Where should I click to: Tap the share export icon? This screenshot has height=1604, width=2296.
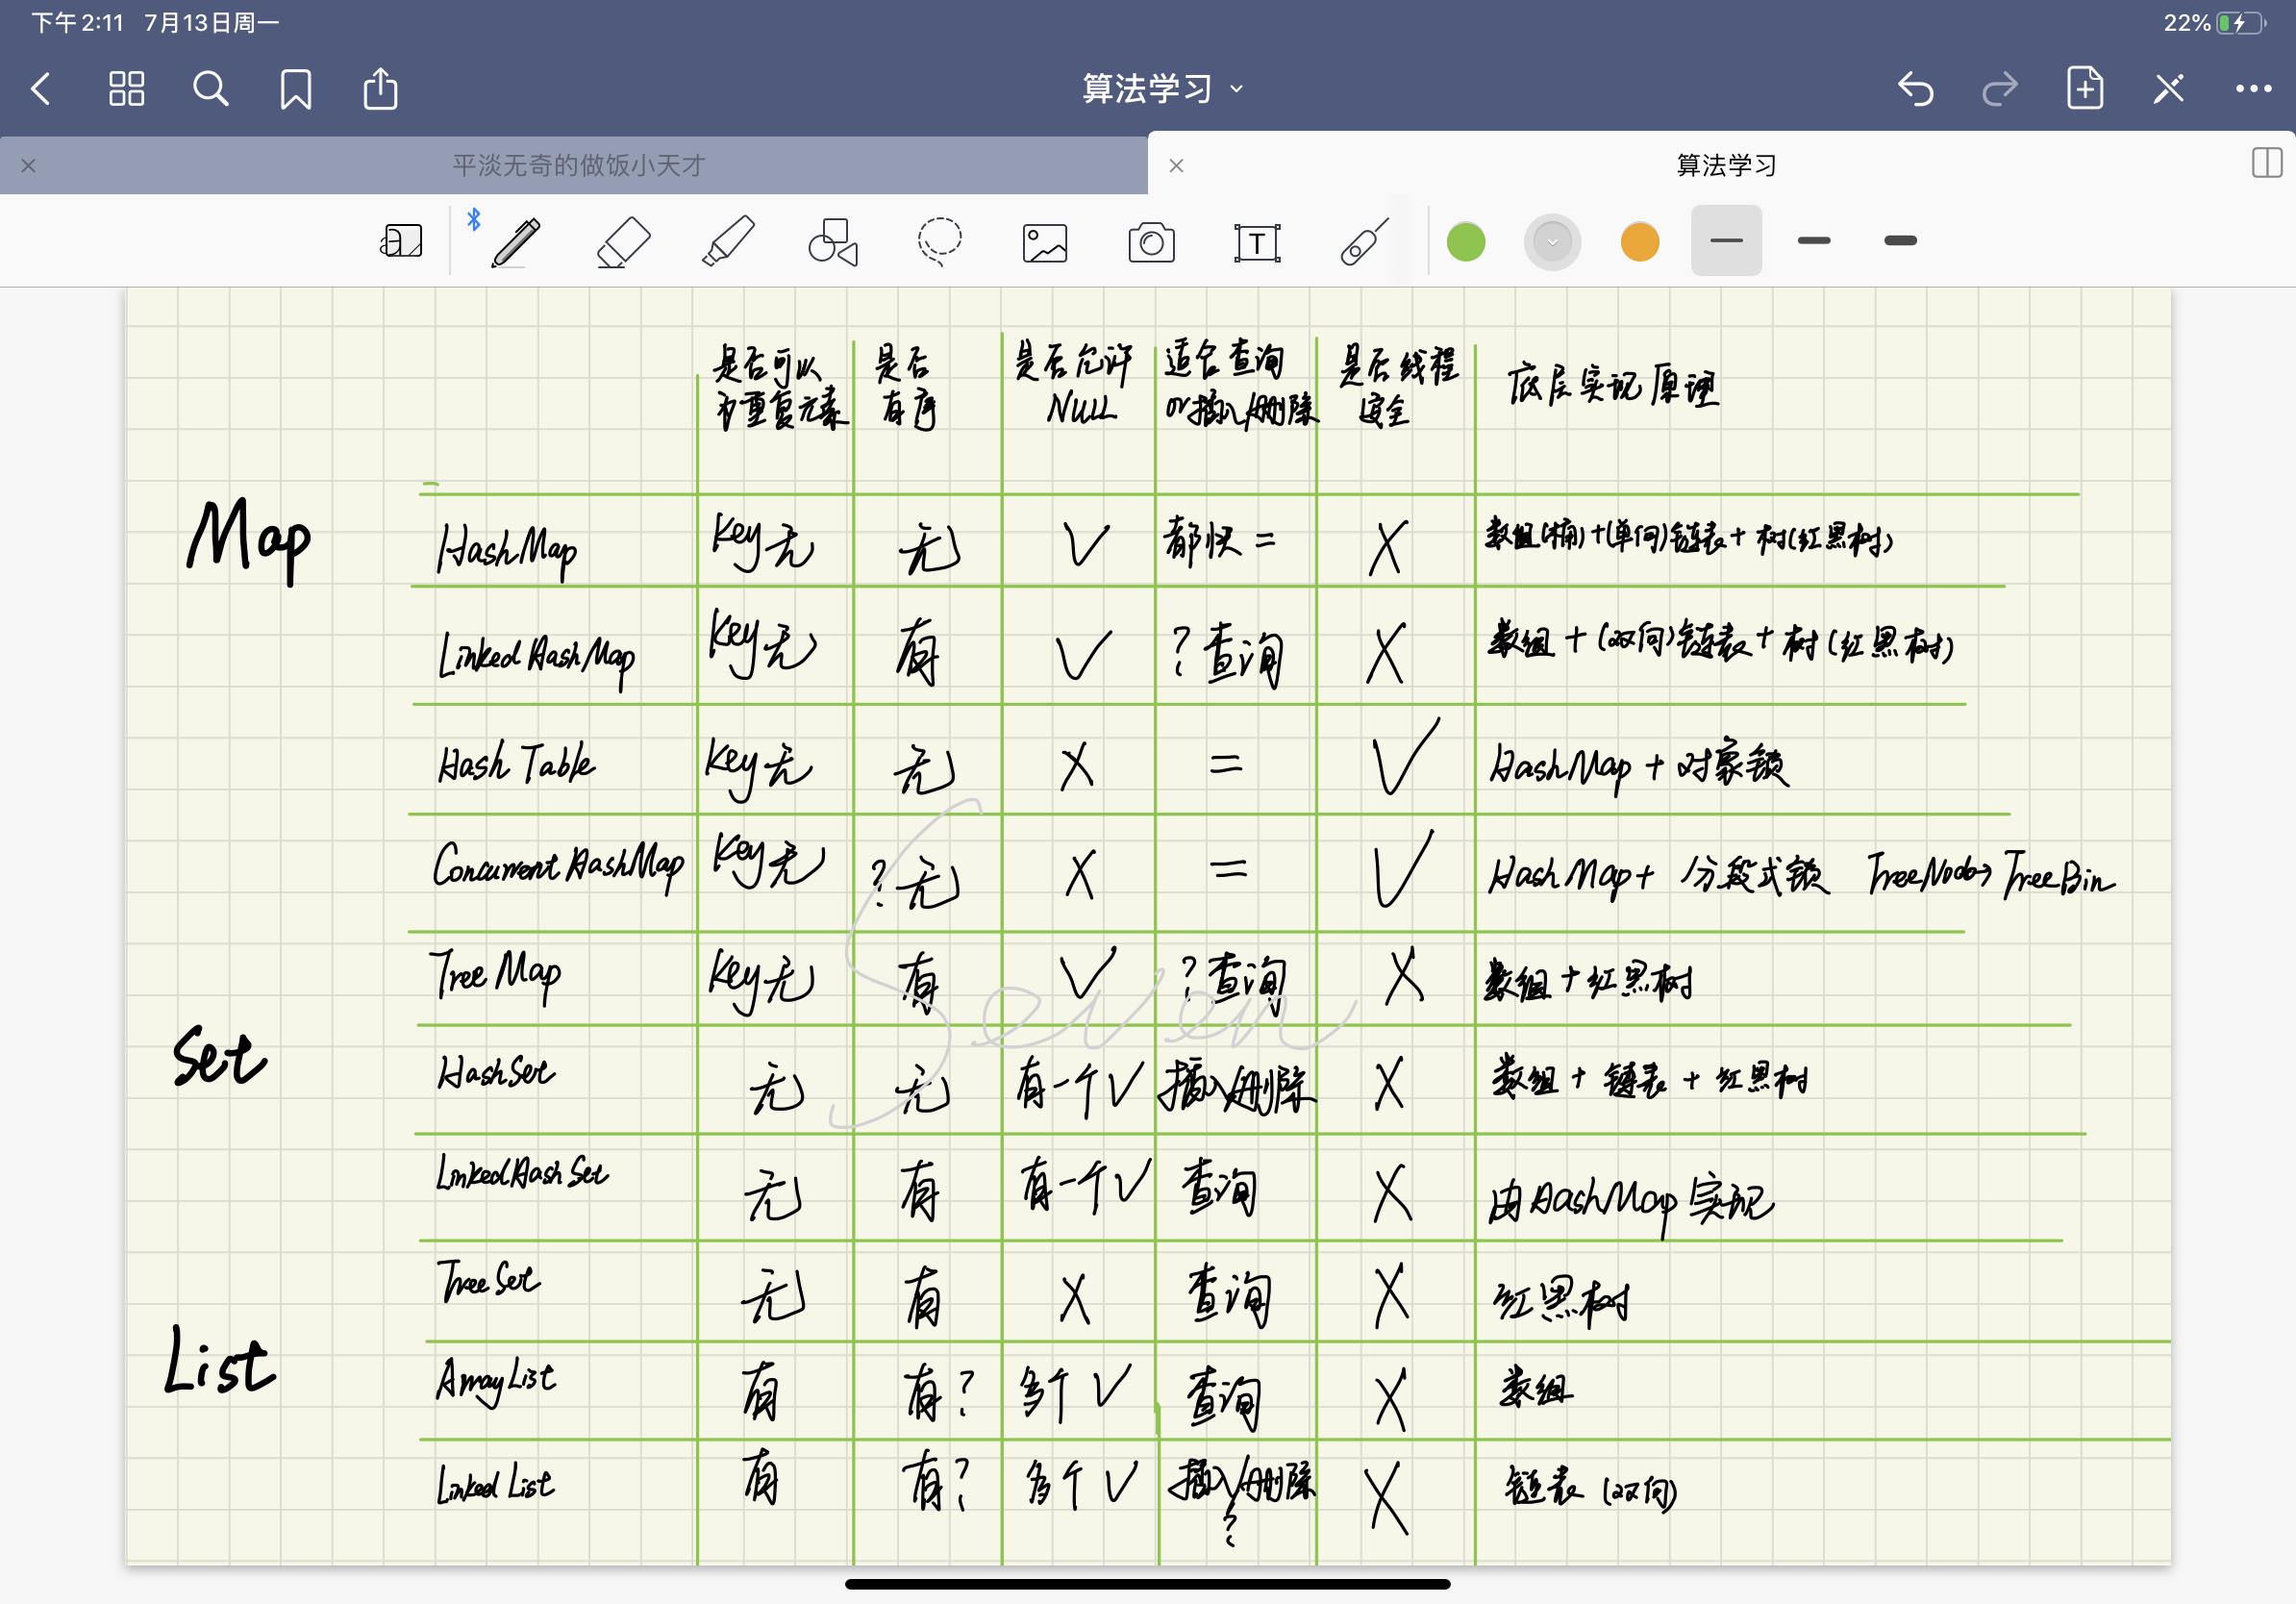click(x=380, y=88)
